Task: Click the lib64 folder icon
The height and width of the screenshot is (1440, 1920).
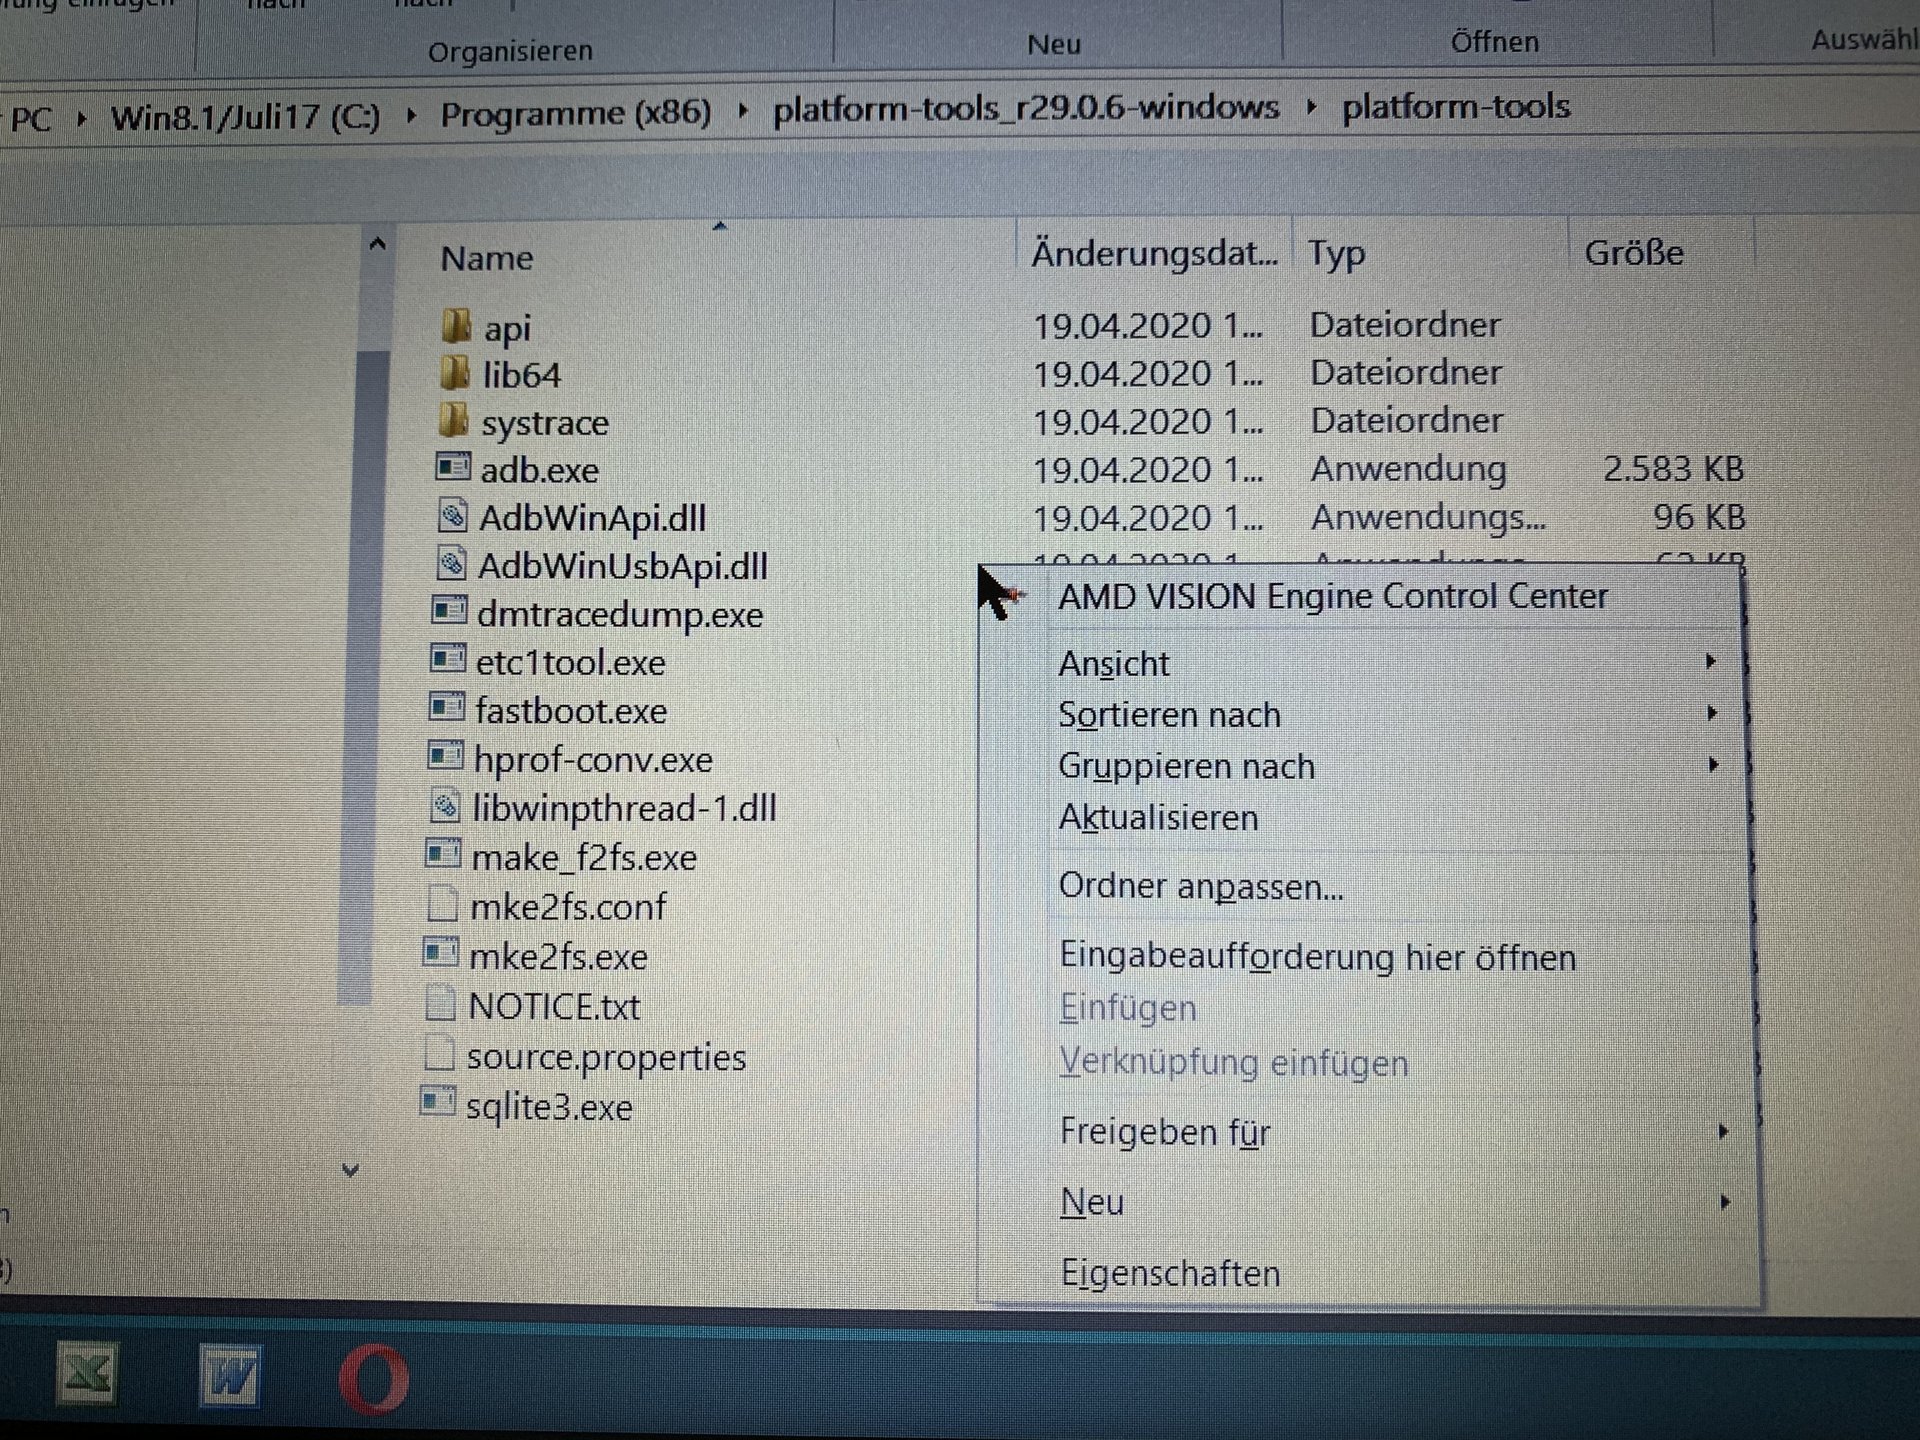Action: pos(455,374)
